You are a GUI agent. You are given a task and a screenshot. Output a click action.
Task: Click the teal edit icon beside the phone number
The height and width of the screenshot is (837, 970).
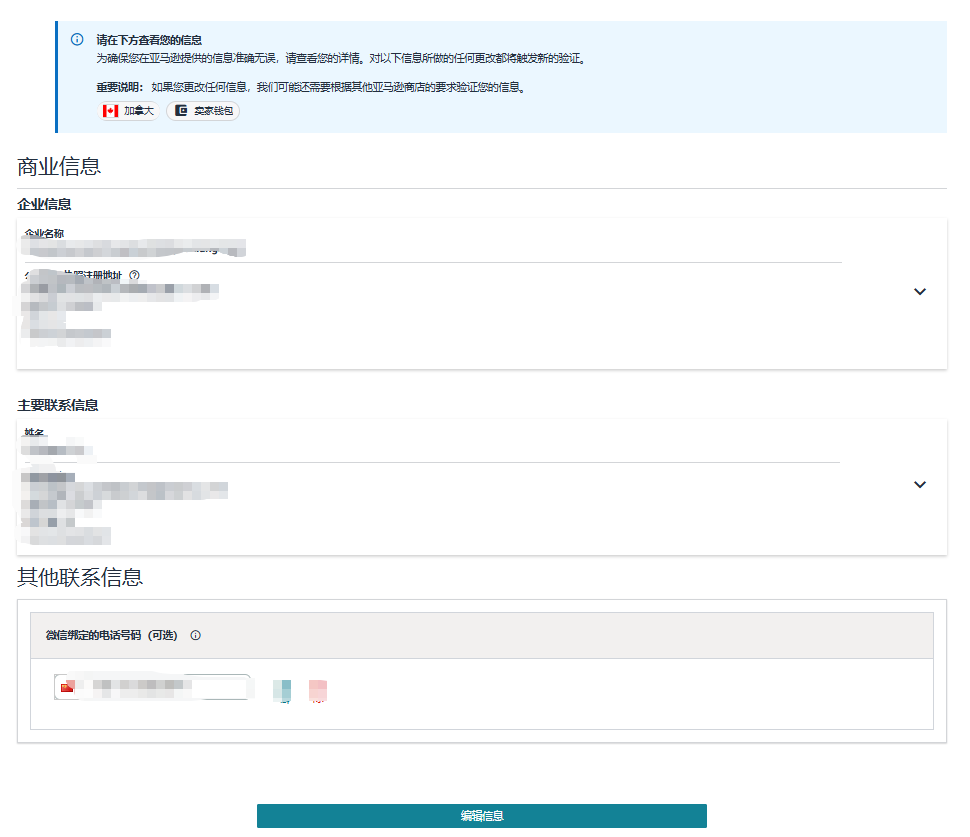[282, 688]
